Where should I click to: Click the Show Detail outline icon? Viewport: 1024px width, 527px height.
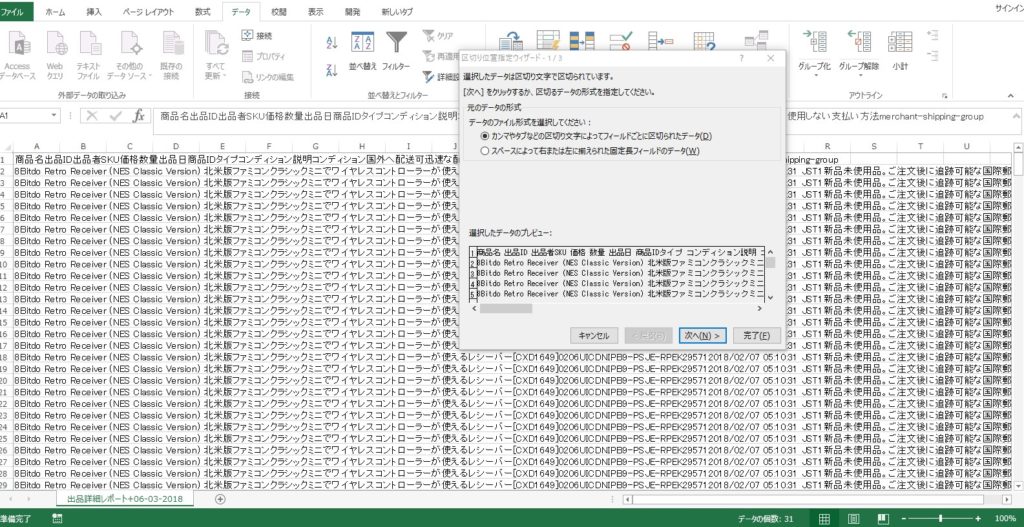click(933, 35)
